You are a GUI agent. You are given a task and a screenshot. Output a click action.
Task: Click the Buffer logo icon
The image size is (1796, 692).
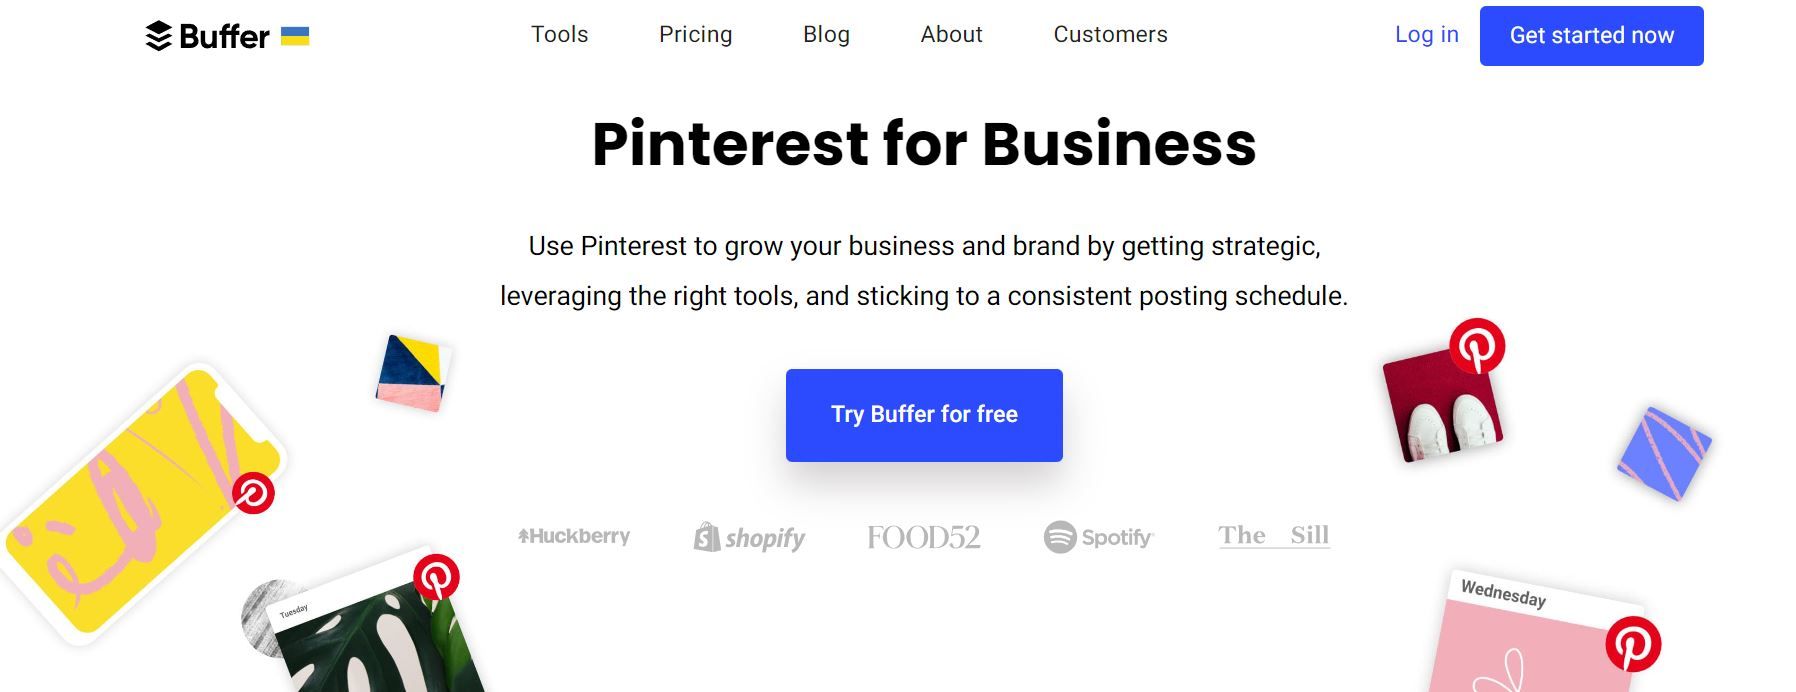coord(158,33)
